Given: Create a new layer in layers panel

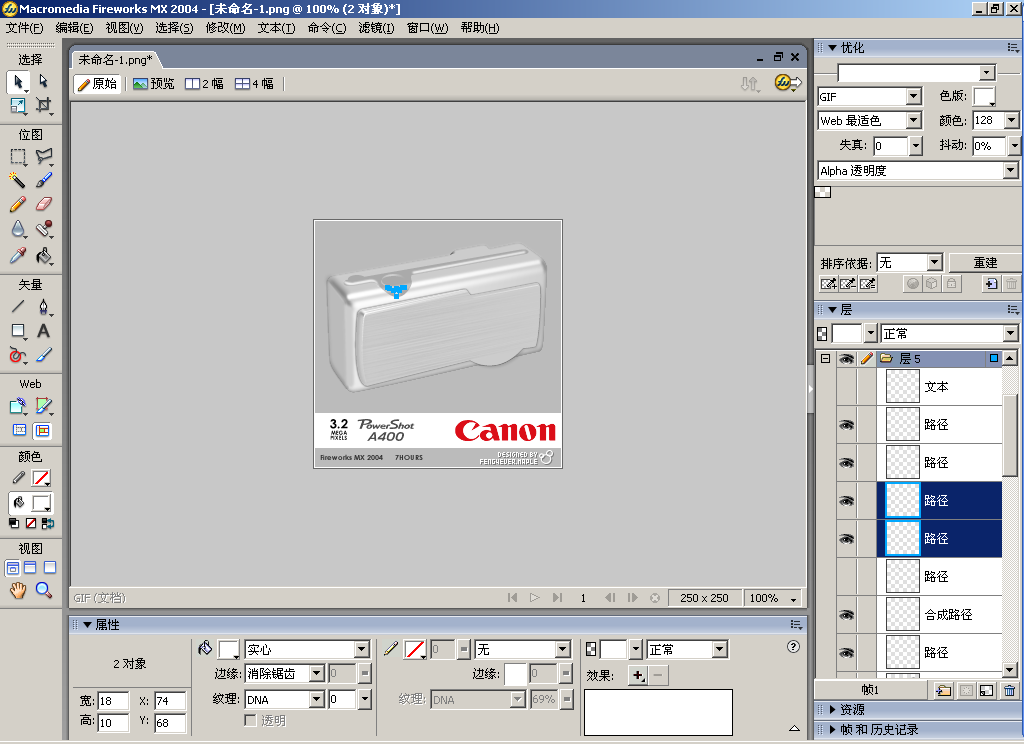Looking at the screenshot, I should [943, 690].
